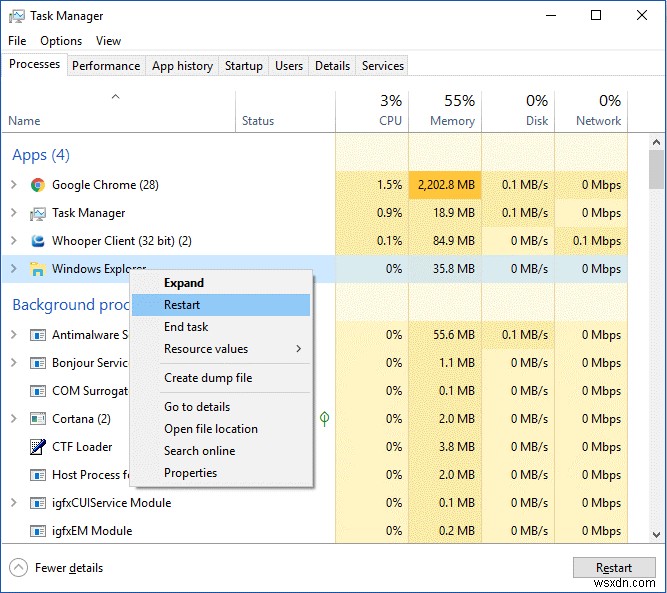Click the Cortana process icon
667x593 pixels.
(x=38, y=419)
